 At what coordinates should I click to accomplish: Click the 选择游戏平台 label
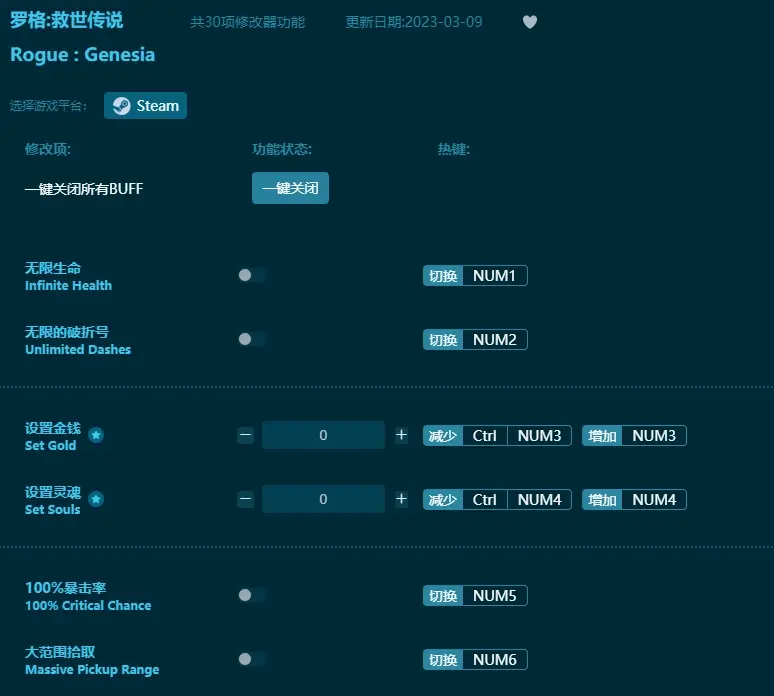pos(48,106)
